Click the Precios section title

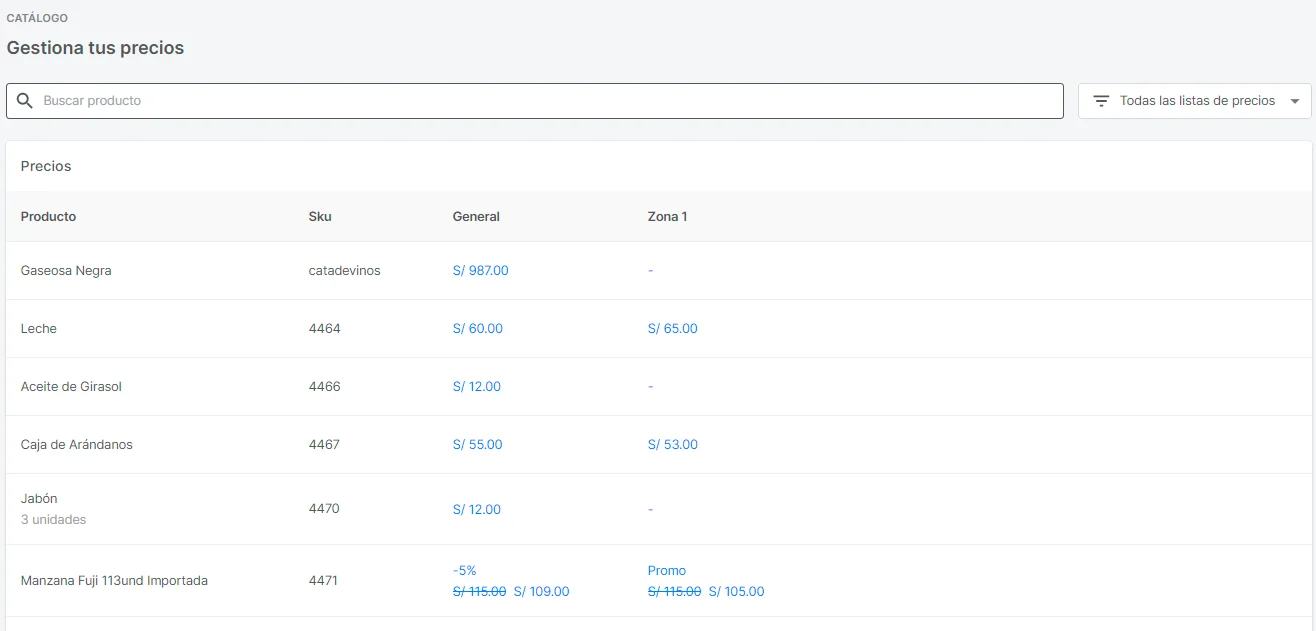pos(46,166)
